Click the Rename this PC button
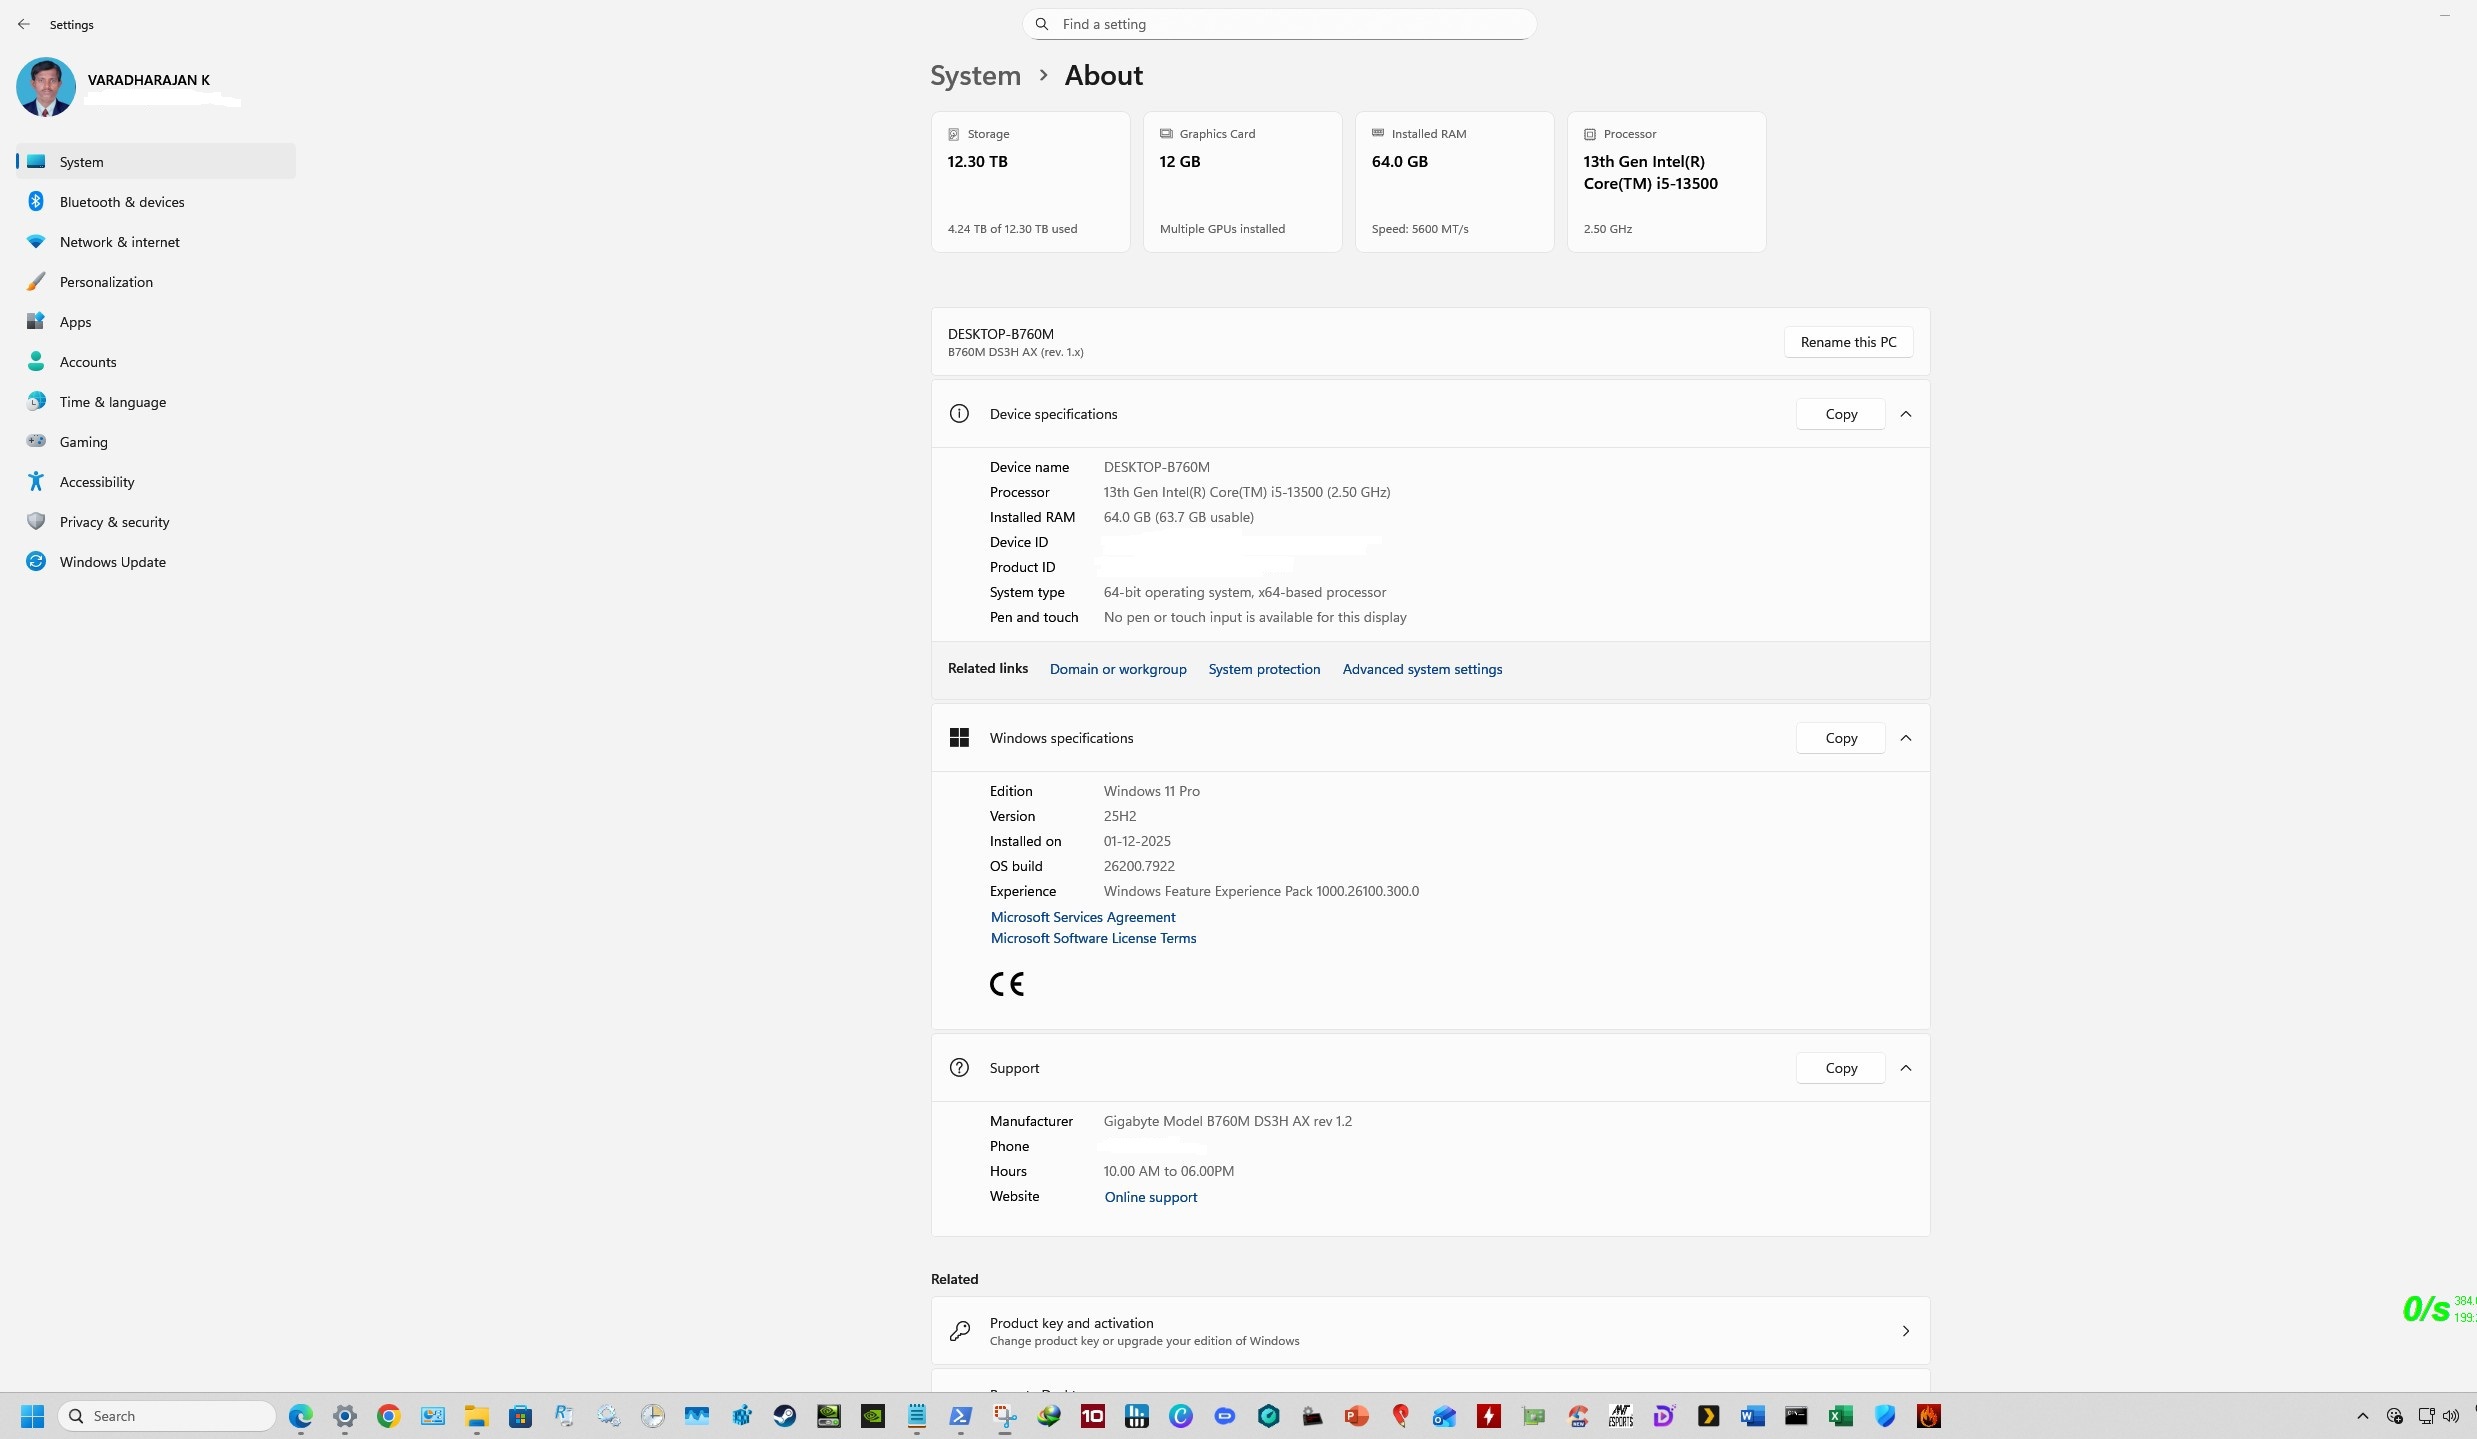Viewport: 2477px width, 1439px height. pyautogui.click(x=1848, y=342)
